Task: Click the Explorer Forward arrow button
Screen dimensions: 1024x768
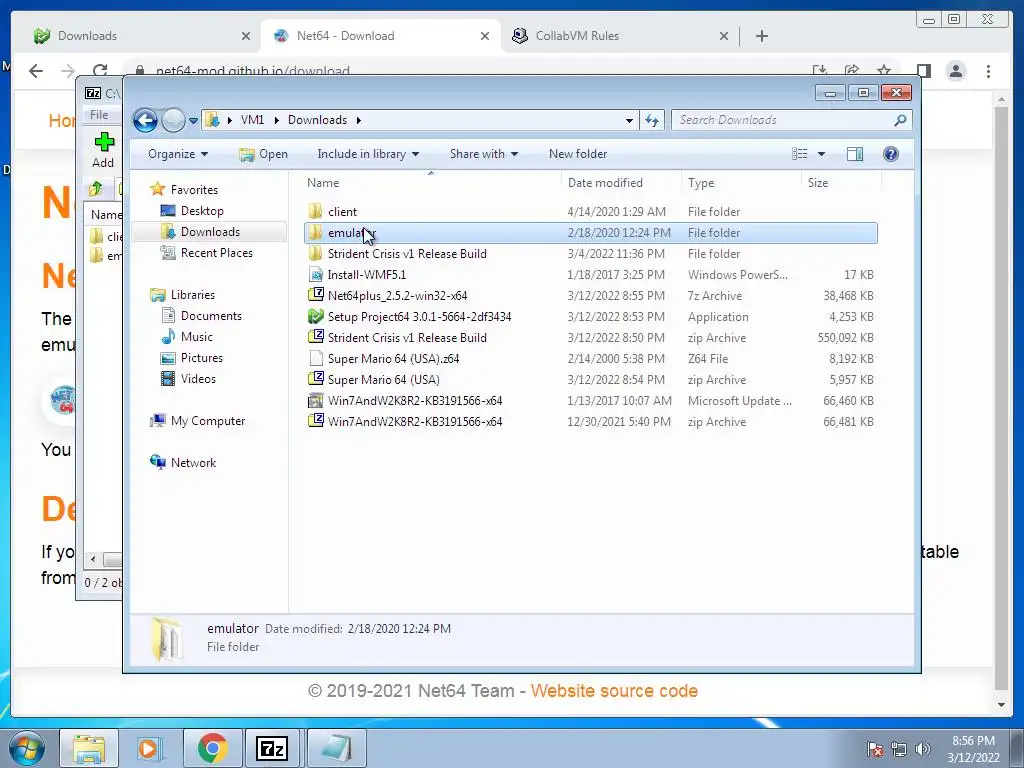Action: coord(173,120)
